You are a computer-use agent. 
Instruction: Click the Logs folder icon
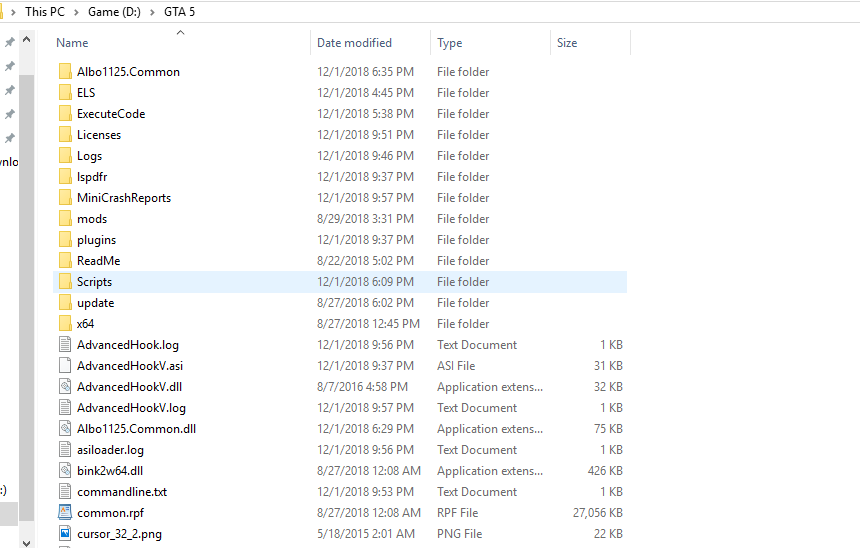[x=65, y=155]
